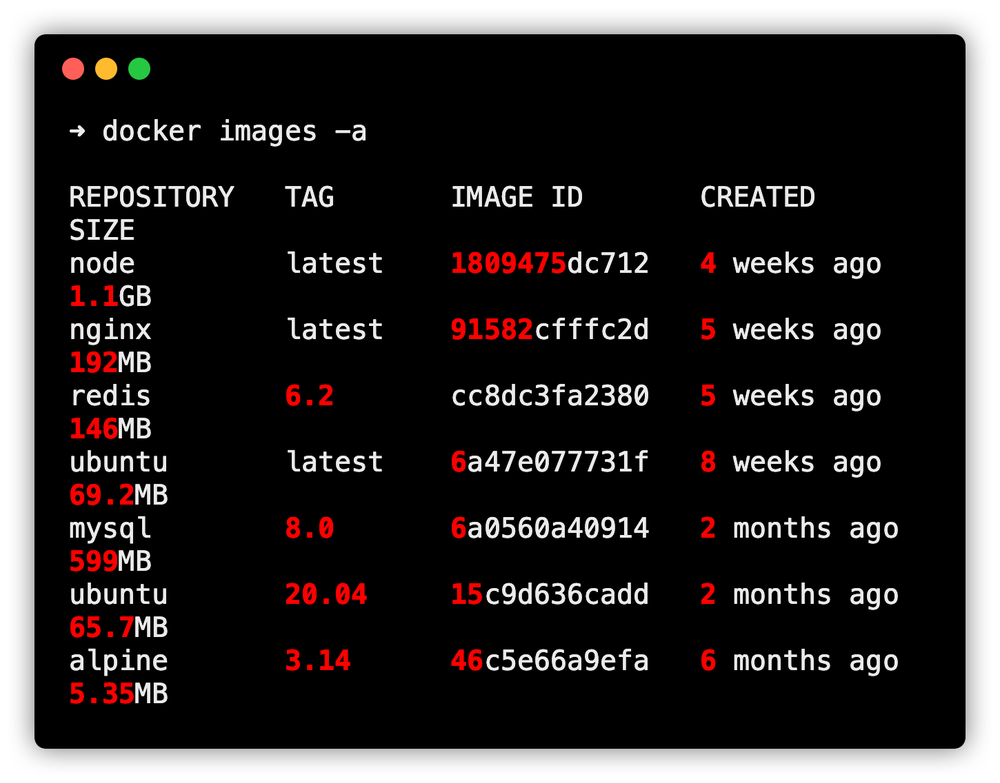Click the CREATED column header
1000x783 pixels.
point(758,197)
